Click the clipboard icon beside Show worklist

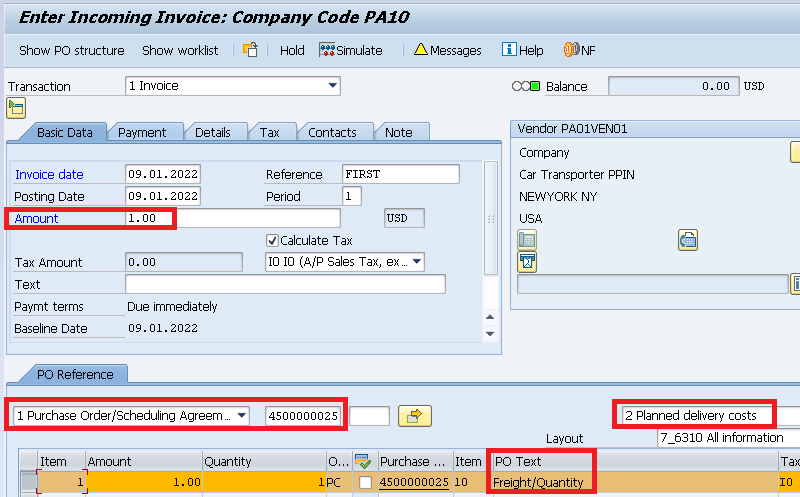pyautogui.click(x=251, y=50)
